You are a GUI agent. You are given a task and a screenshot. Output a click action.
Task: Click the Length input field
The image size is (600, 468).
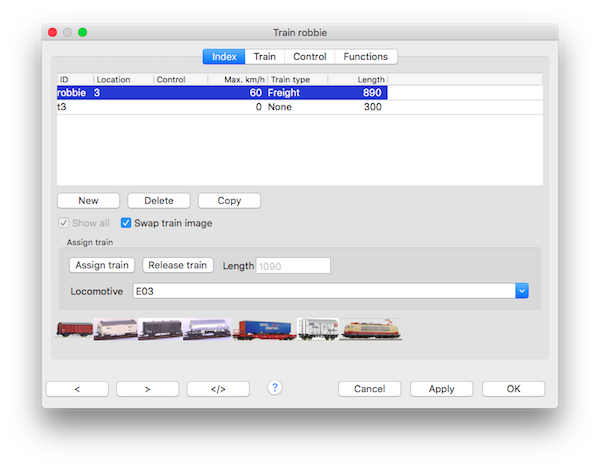[x=293, y=265]
